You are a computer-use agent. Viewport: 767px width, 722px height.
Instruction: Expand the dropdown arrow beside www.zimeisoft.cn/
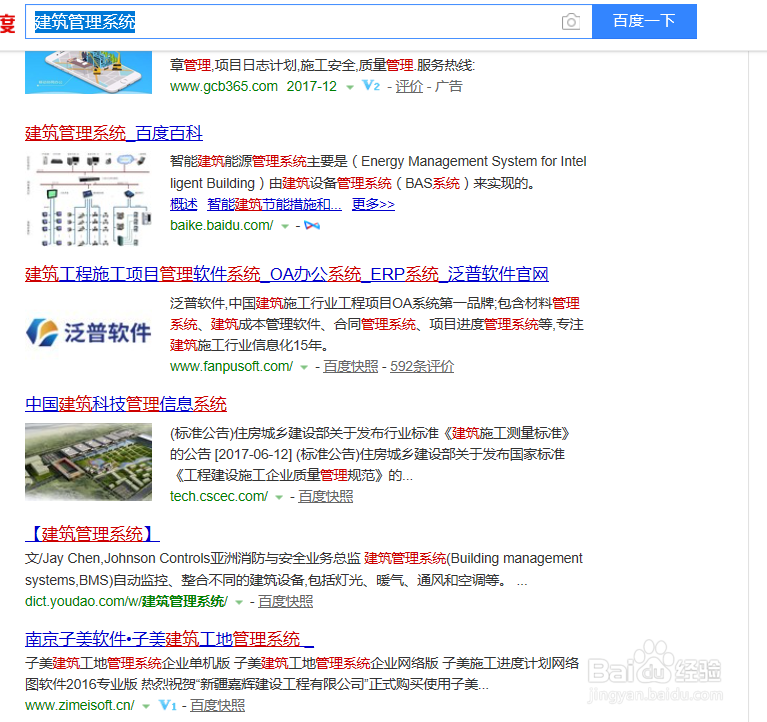(x=146, y=706)
